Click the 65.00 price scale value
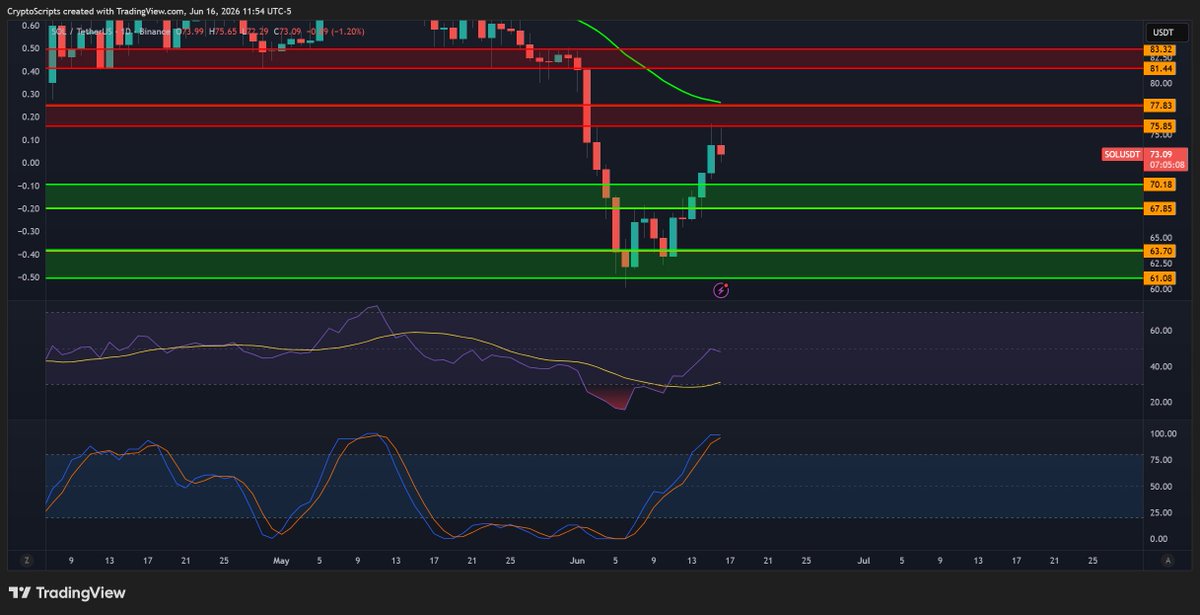Viewport: 1200px width, 615px height. (1161, 238)
